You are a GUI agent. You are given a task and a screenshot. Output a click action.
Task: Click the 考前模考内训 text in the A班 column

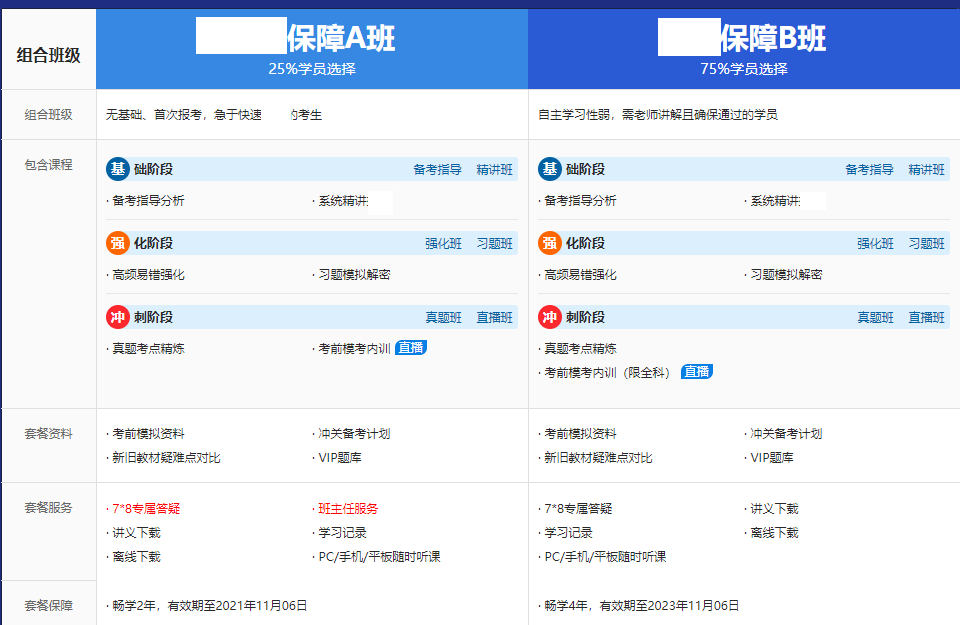(x=354, y=349)
